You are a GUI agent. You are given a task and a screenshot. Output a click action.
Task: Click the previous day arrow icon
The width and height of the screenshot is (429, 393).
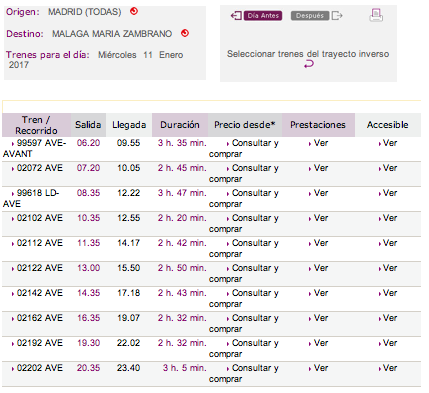[236, 16]
